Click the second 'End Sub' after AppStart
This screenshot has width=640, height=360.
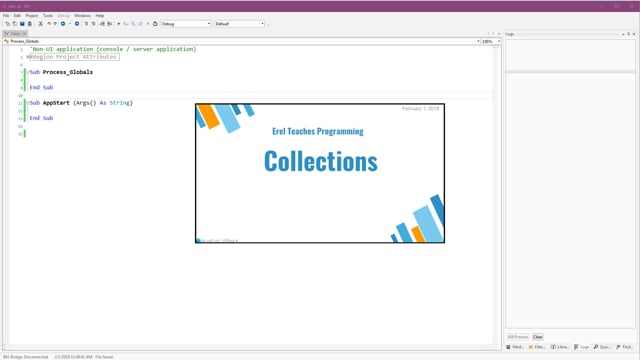coord(41,118)
